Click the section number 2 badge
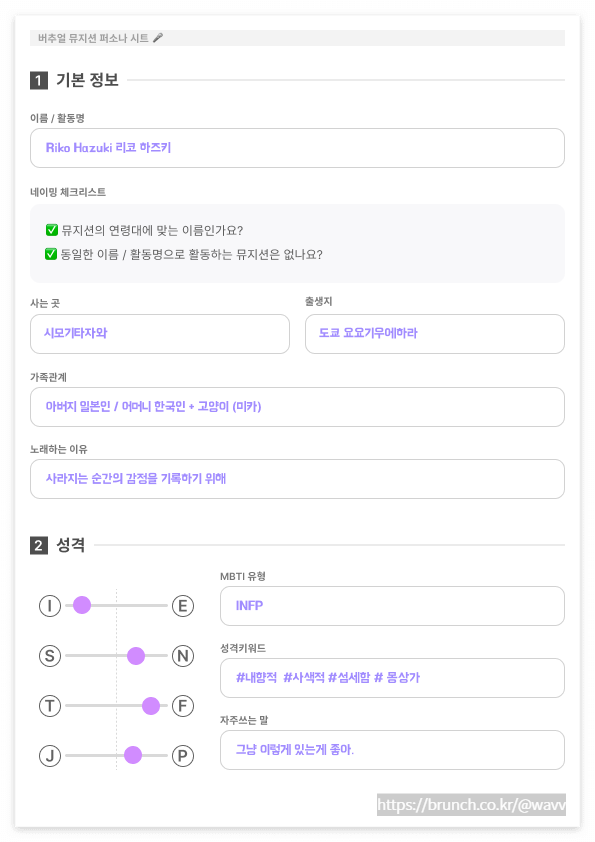Screen dimensions: 595x842 [39, 546]
